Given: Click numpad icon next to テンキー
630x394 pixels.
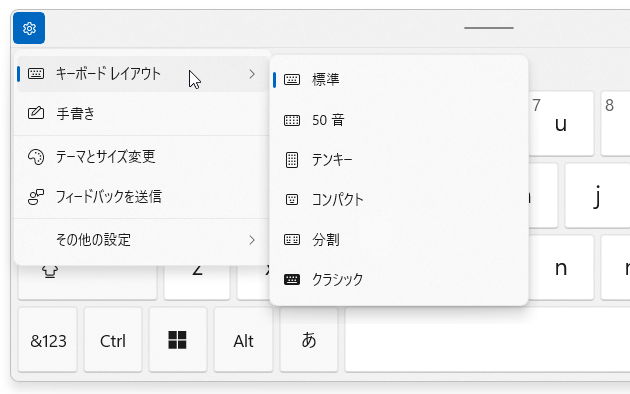Looking at the screenshot, I should tap(292, 160).
